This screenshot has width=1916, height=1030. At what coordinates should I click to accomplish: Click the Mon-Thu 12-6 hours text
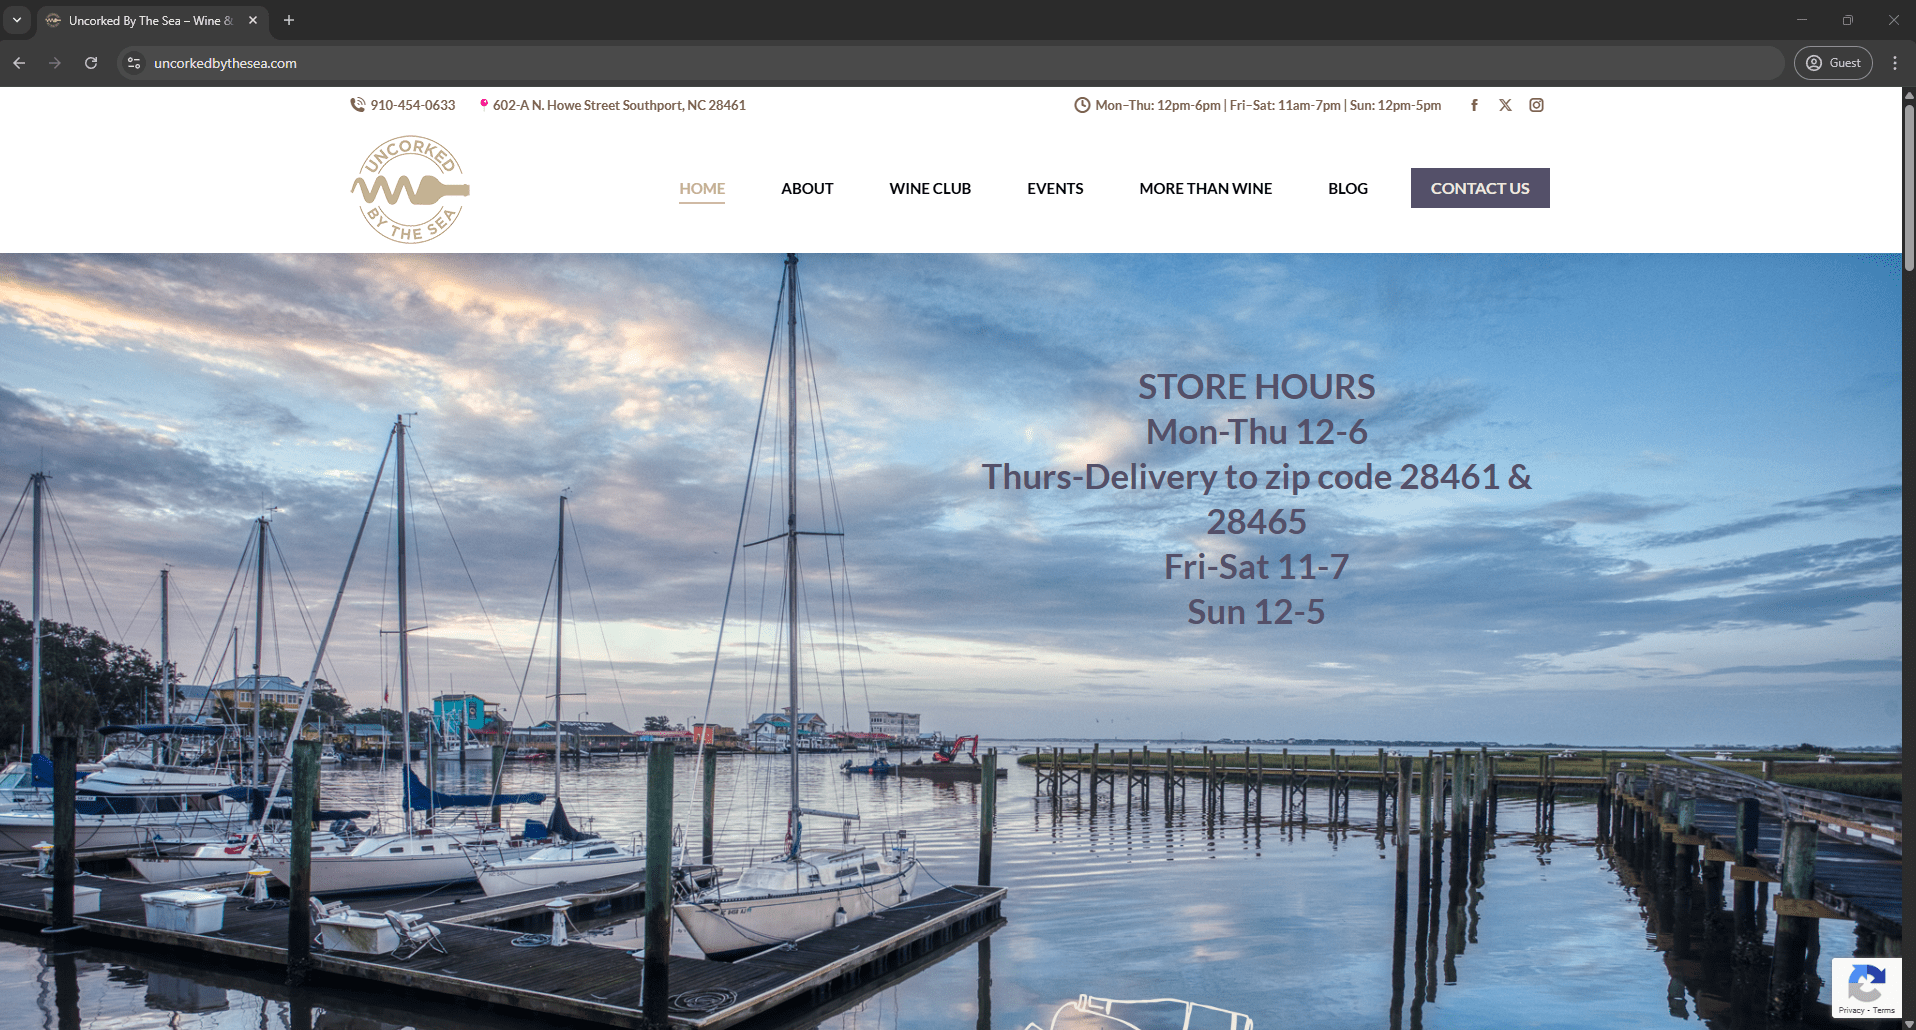coord(1257,432)
